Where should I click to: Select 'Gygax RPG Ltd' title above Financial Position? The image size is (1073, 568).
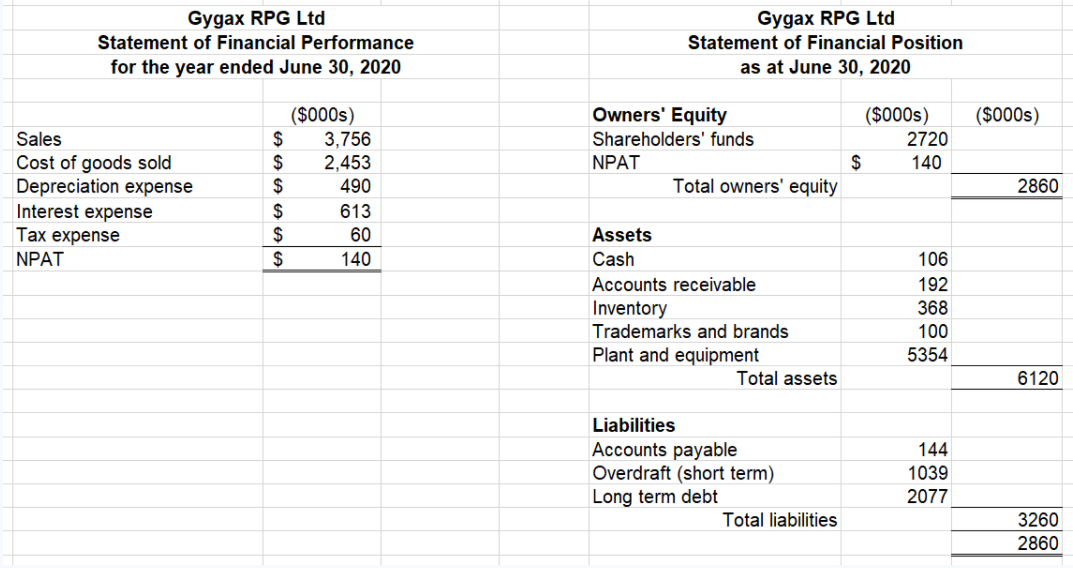tap(825, 18)
